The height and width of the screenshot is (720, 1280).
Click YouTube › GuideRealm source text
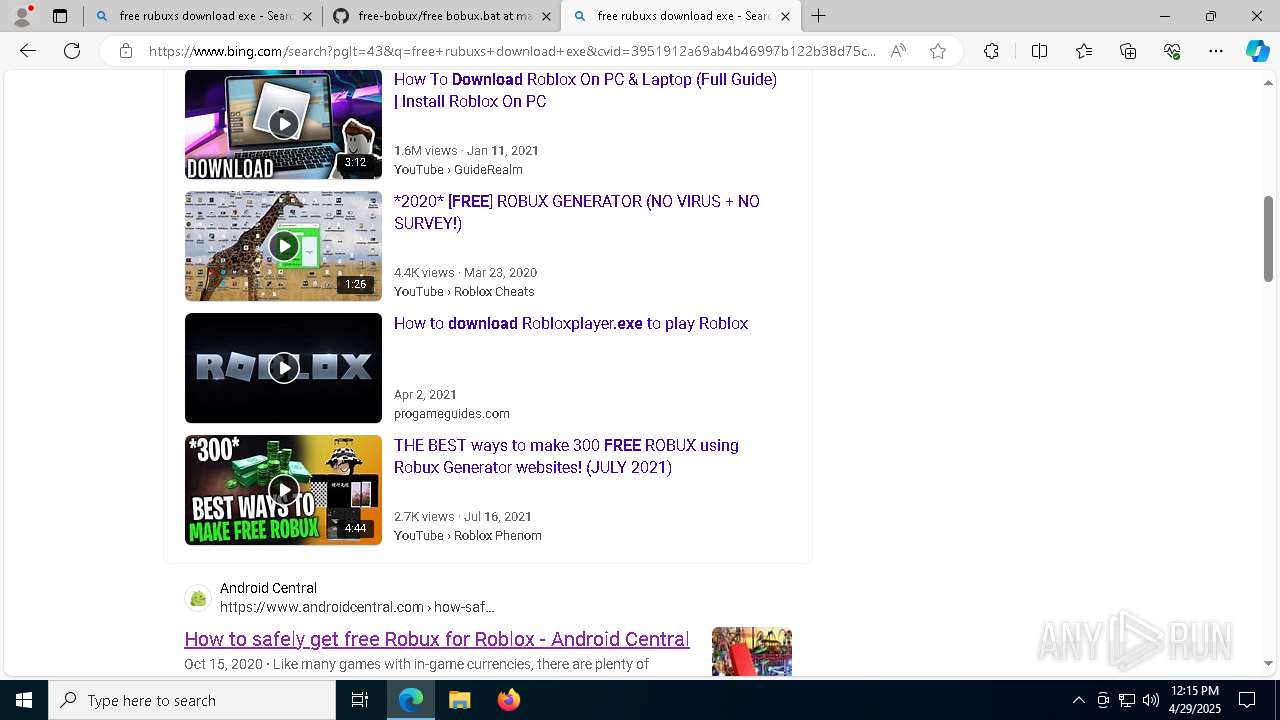(458, 170)
